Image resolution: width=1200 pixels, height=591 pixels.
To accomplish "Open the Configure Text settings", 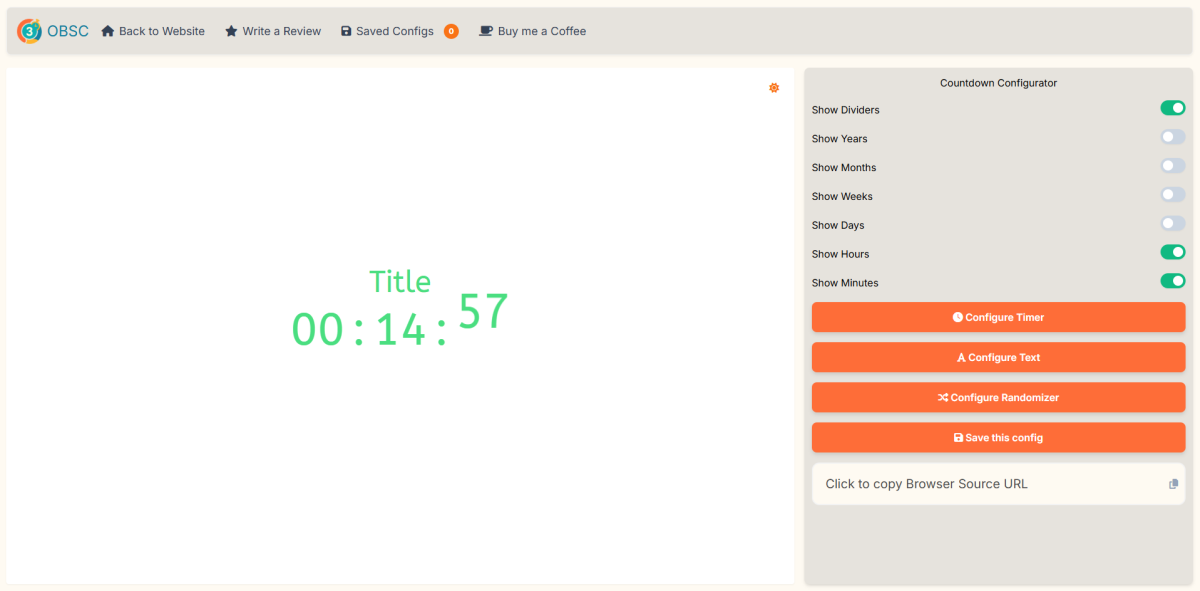I will (x=998, y=357).
